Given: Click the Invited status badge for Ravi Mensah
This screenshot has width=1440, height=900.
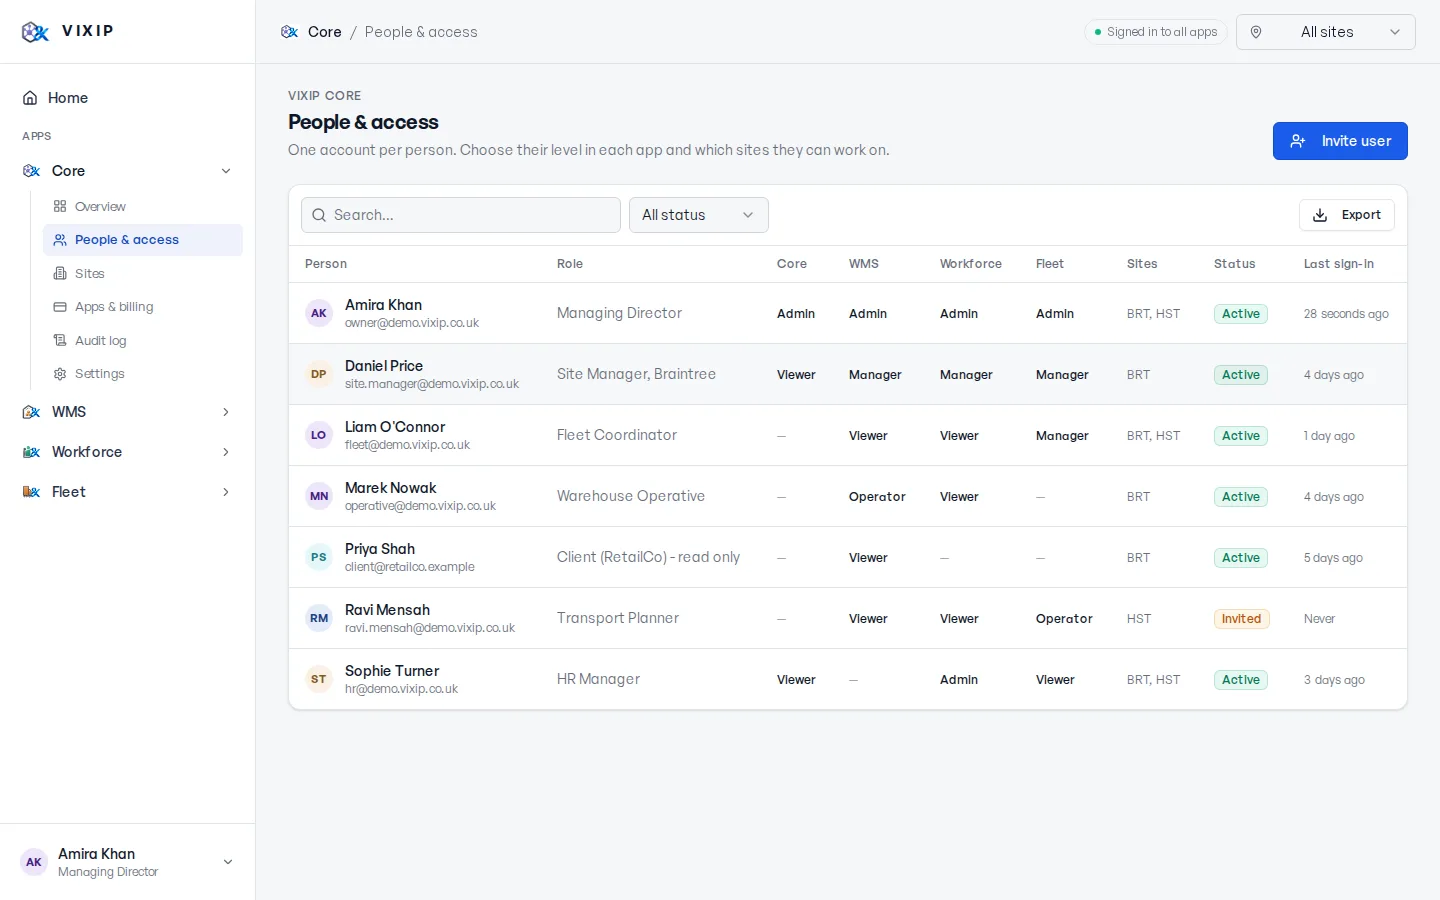Looking at the screenshot, I should 1241,619.
